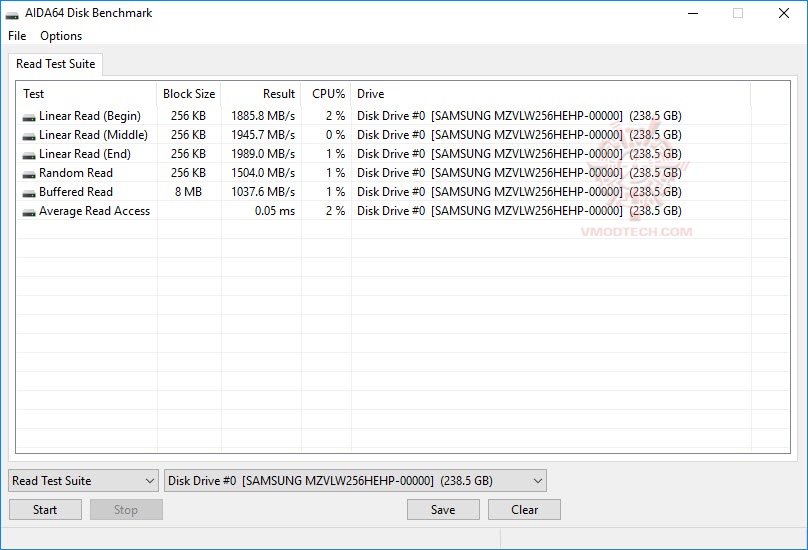Sort by the Result column header
Viewport: 808px width, 550px height.
click(261, 94)
